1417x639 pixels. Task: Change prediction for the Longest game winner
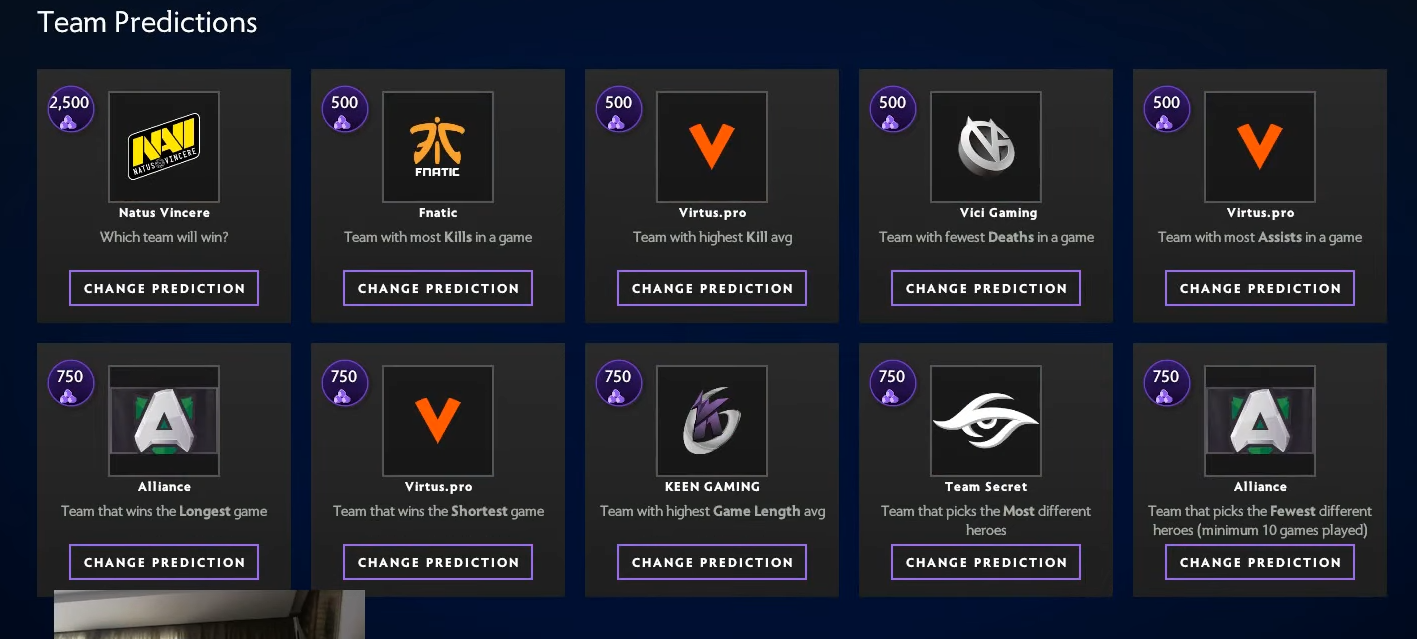pyautogui.click(x=164, y=562)
